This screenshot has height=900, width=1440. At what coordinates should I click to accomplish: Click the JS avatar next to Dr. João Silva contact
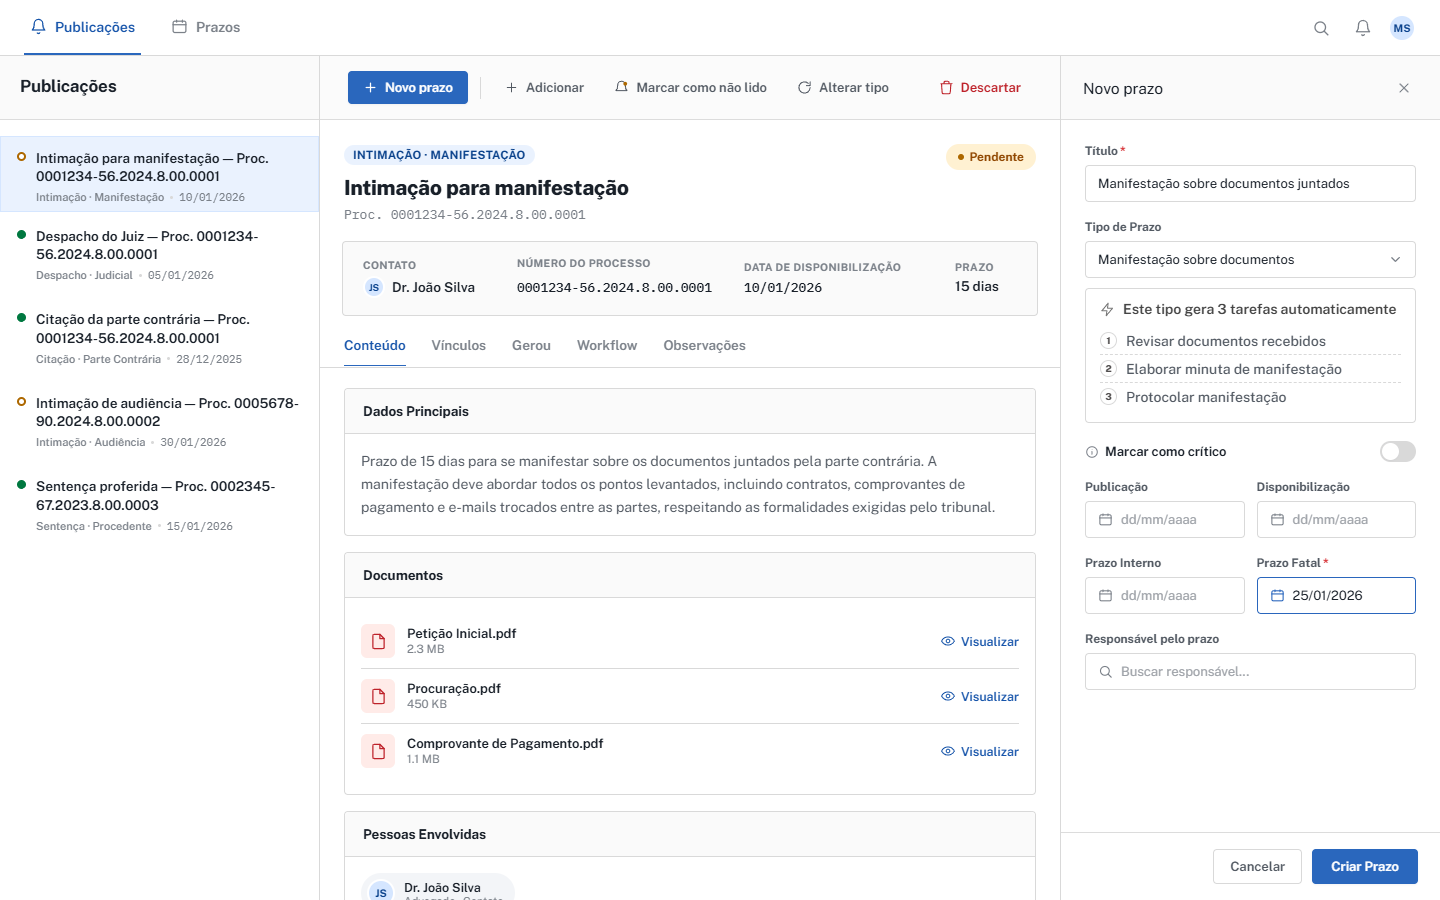click(374, 287)
